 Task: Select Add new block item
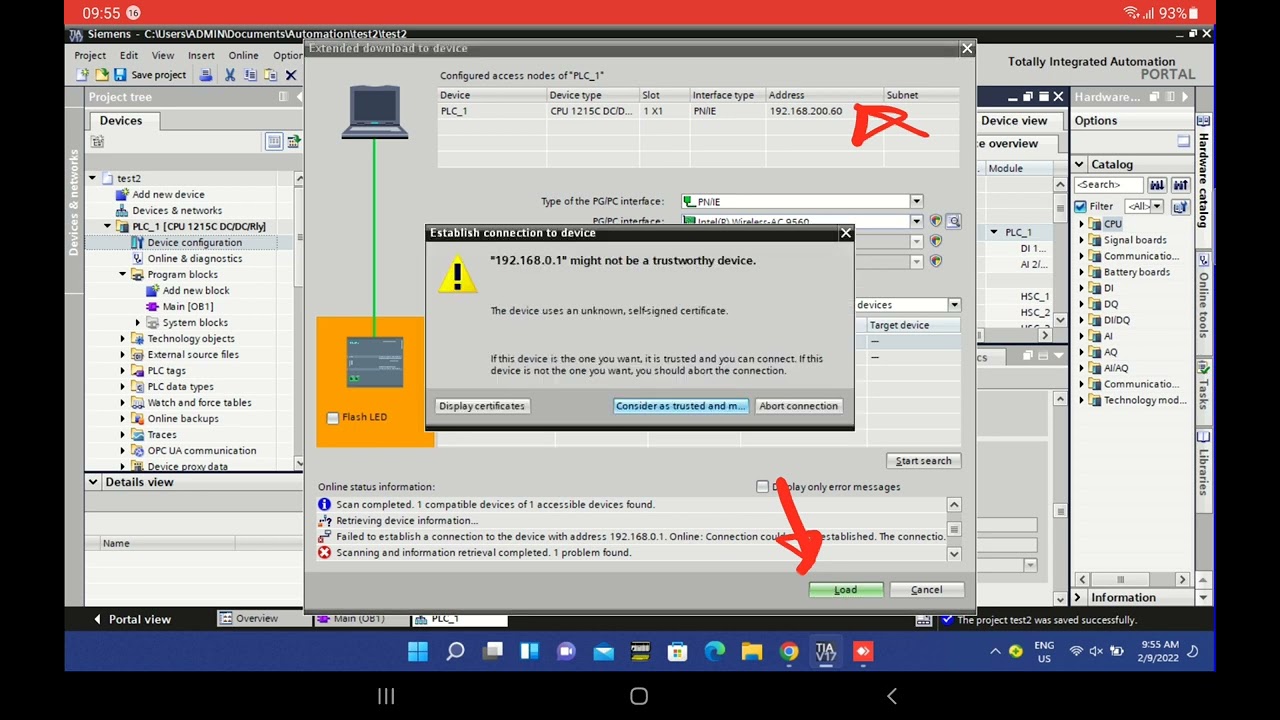pos(195,290)
